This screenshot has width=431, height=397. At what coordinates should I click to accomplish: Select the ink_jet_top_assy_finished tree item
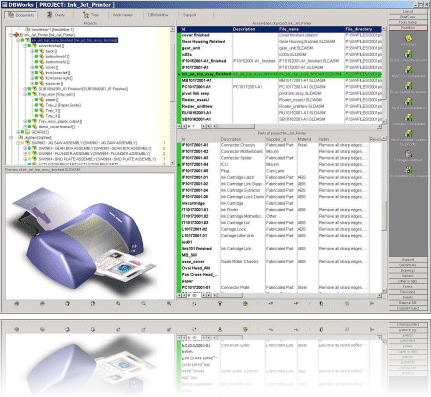click(74, 40)
